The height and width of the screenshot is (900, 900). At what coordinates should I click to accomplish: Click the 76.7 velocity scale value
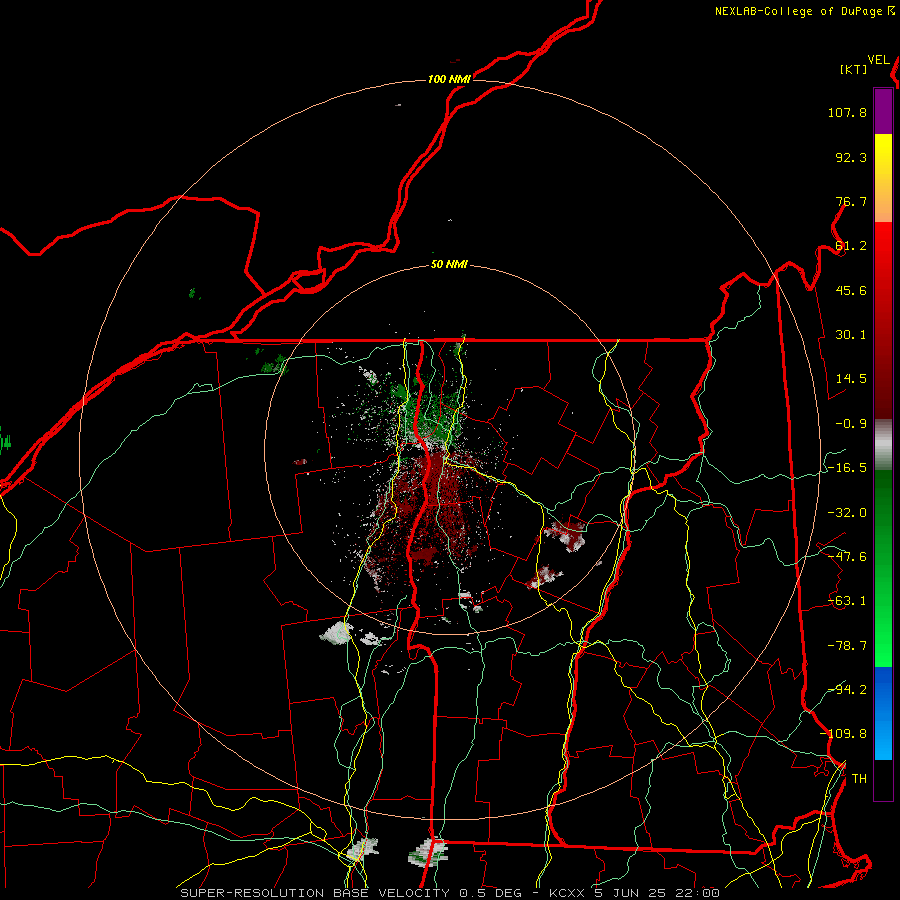click(x=851, y=201)
